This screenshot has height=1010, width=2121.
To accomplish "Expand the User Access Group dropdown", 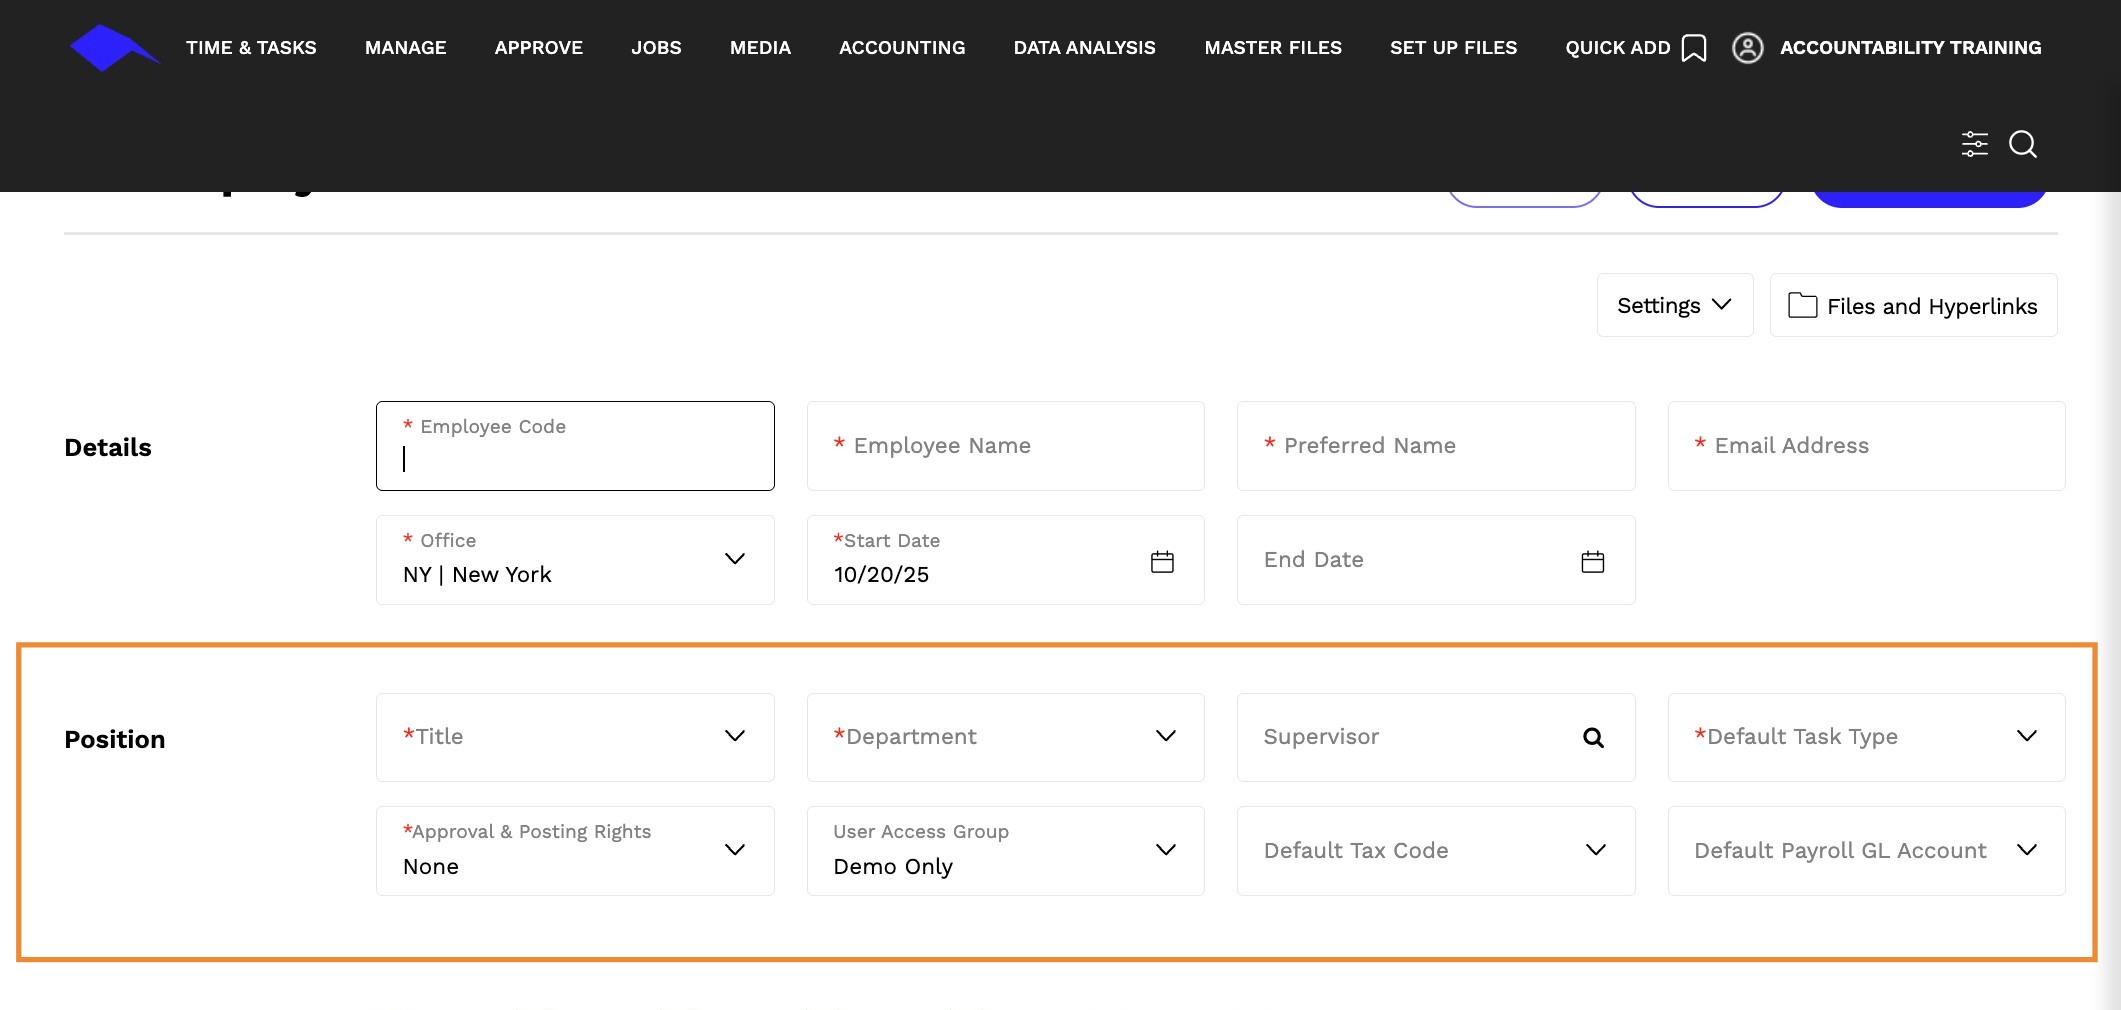I will (1005, 851).
